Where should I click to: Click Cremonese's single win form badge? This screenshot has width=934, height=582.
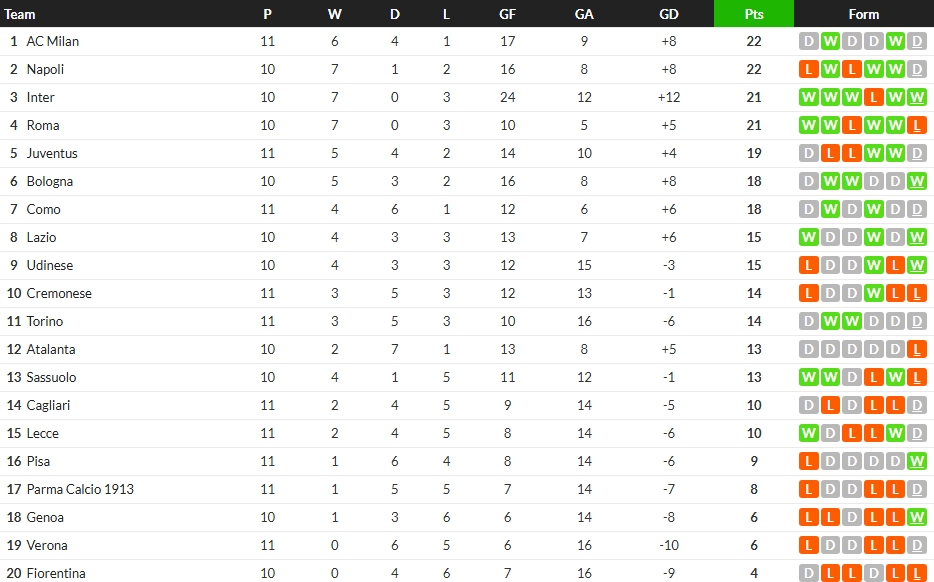point(874,293)
